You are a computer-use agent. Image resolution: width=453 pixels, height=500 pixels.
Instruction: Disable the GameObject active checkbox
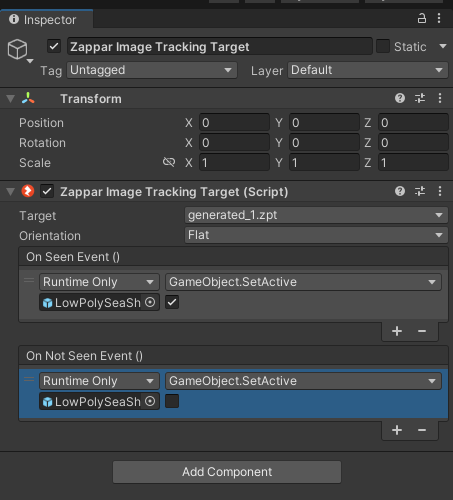pos(54,46)
